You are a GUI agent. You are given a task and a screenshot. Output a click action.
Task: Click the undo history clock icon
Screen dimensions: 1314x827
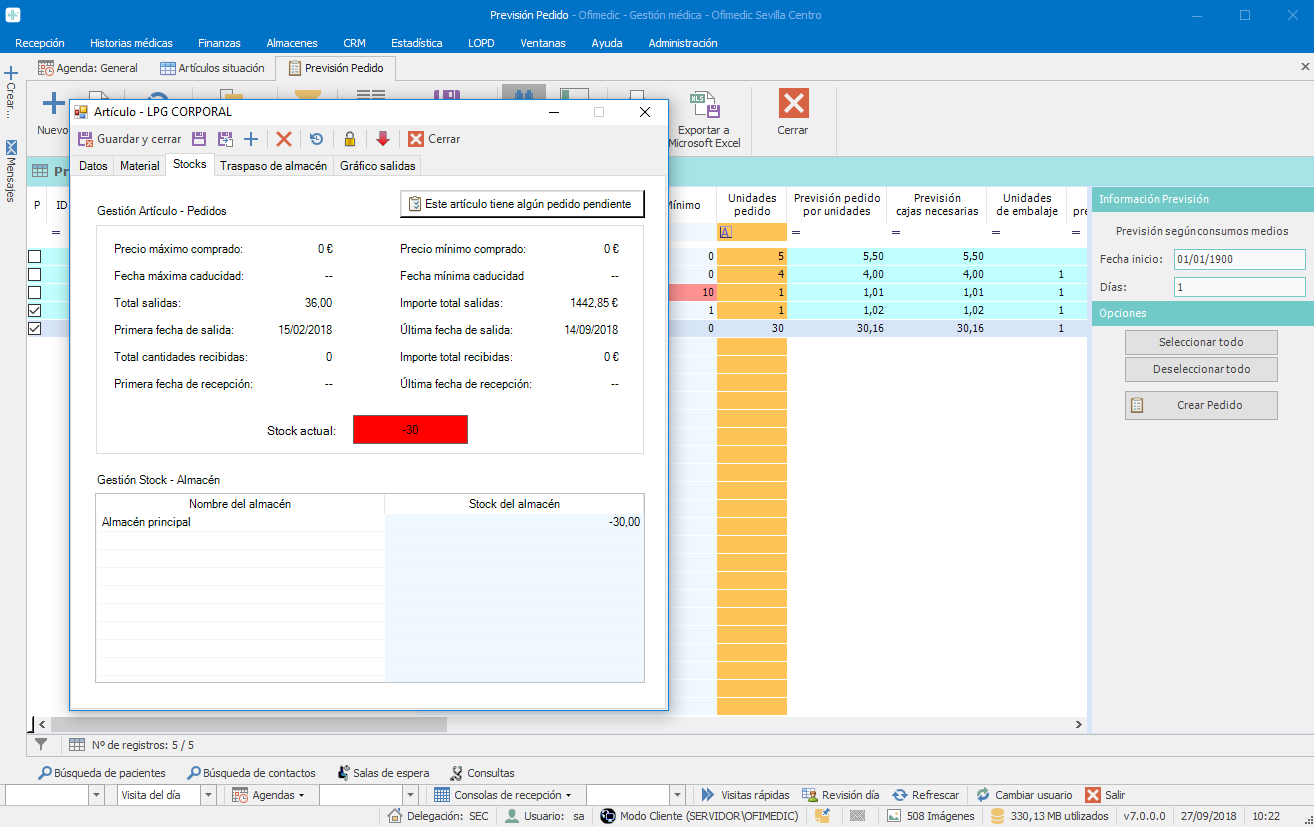[316, 139]
